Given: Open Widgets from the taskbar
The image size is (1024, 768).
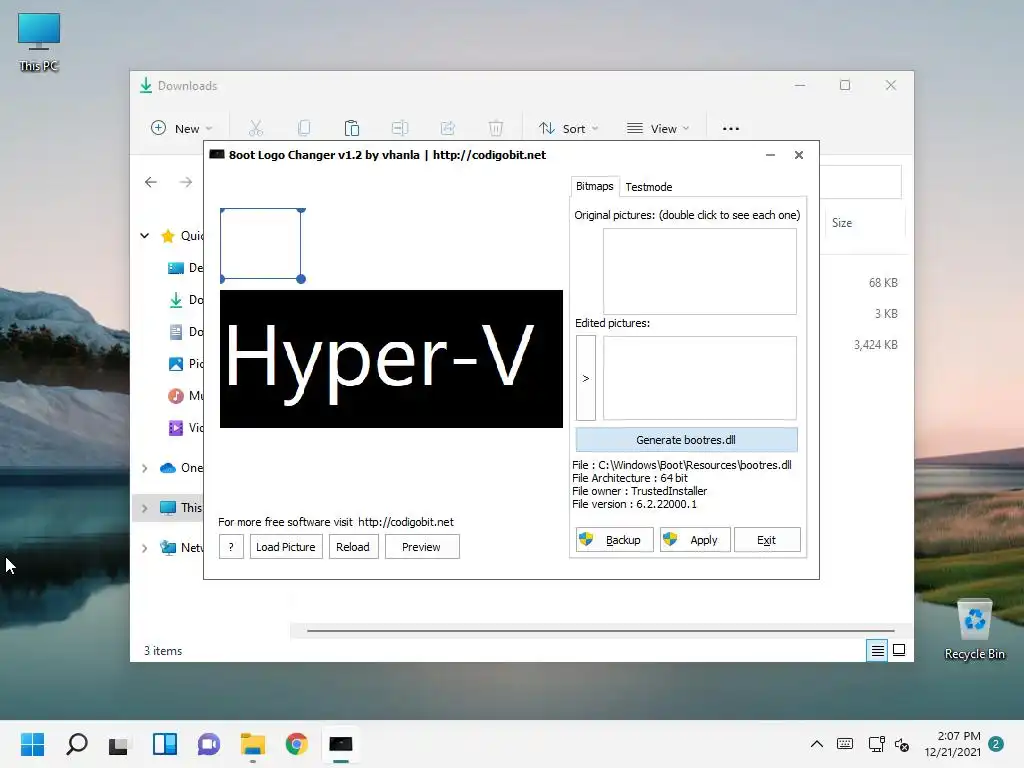Looking at the screenshot, I should [165, 744].
